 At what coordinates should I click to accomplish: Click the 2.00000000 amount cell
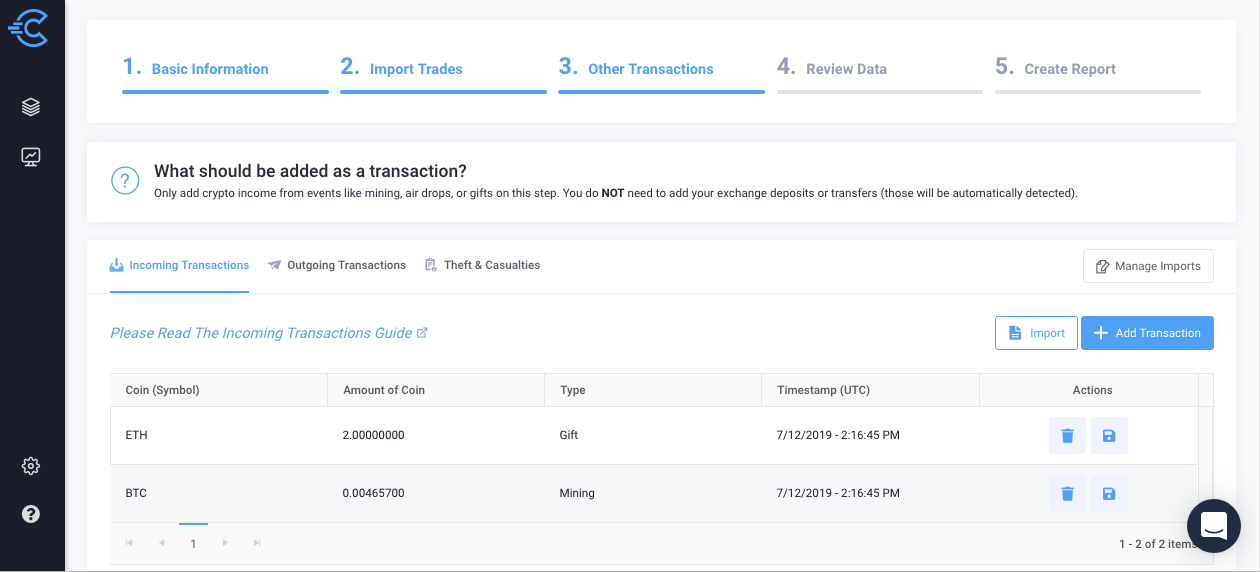tap(436, 436)
